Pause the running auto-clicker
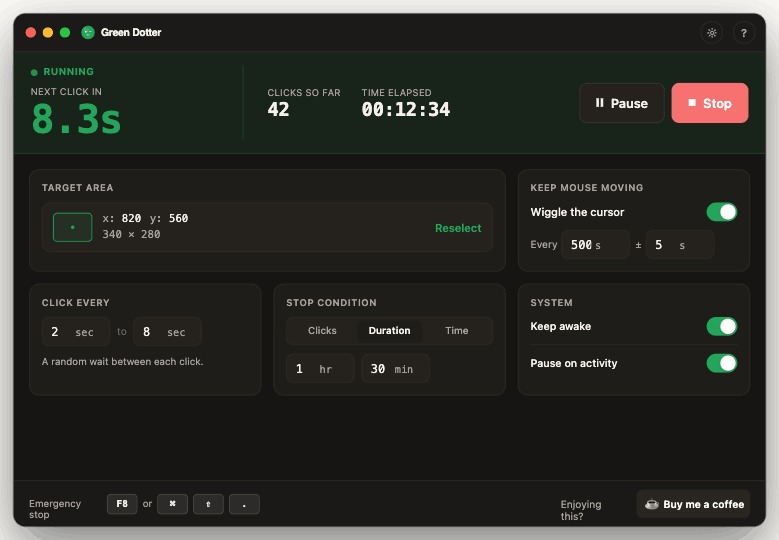This screenshot has width=779, height=540. (x=622, y=103)
